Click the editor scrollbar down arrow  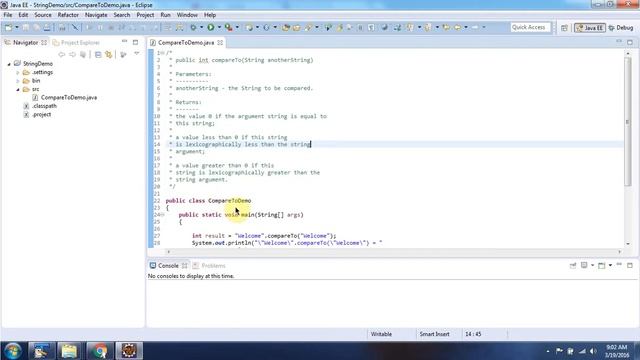tap(628, 244)
